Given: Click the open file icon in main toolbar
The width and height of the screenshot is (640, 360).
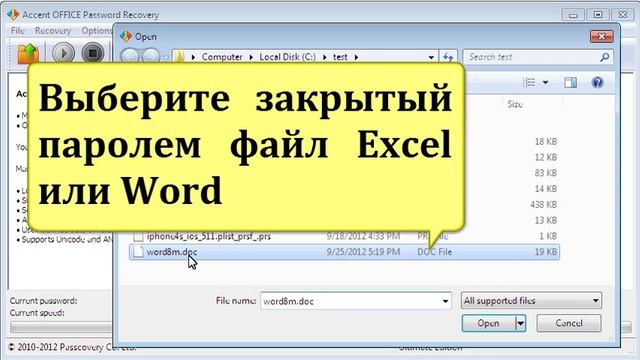Looking at the screenshot, I should (x=28, y=53).
